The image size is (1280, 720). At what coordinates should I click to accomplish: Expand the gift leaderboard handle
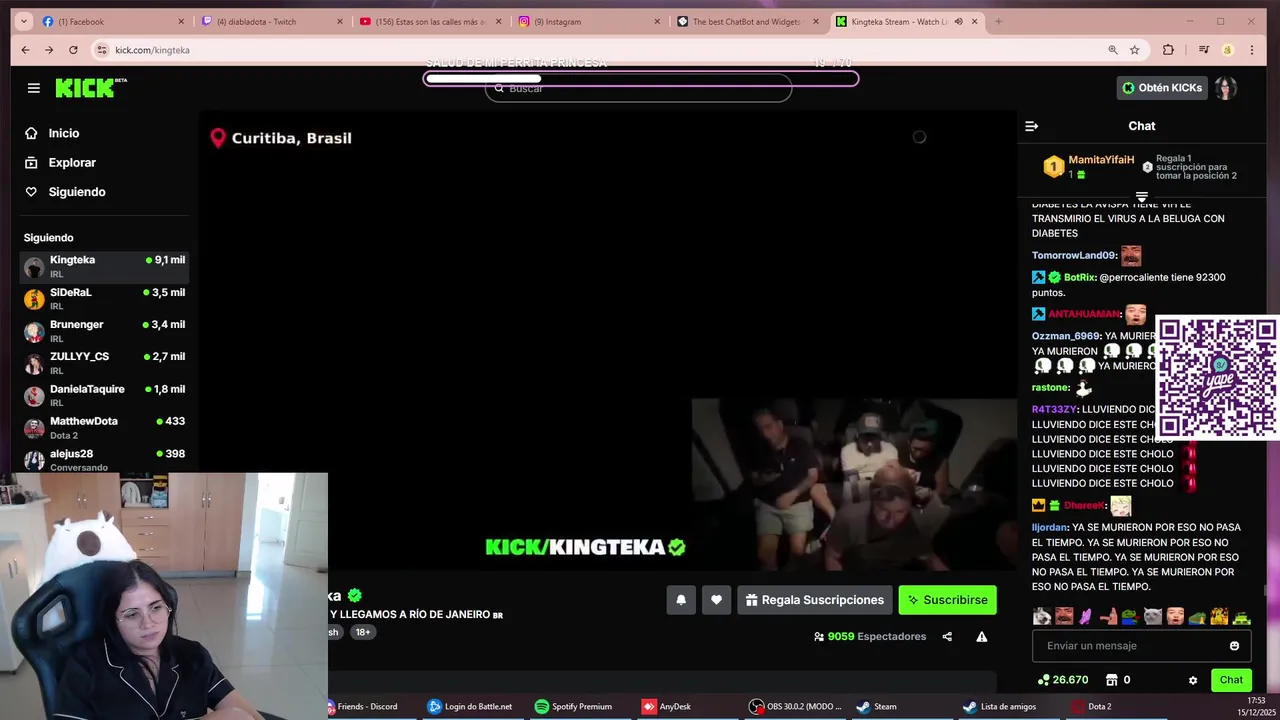click(1141, 197)
